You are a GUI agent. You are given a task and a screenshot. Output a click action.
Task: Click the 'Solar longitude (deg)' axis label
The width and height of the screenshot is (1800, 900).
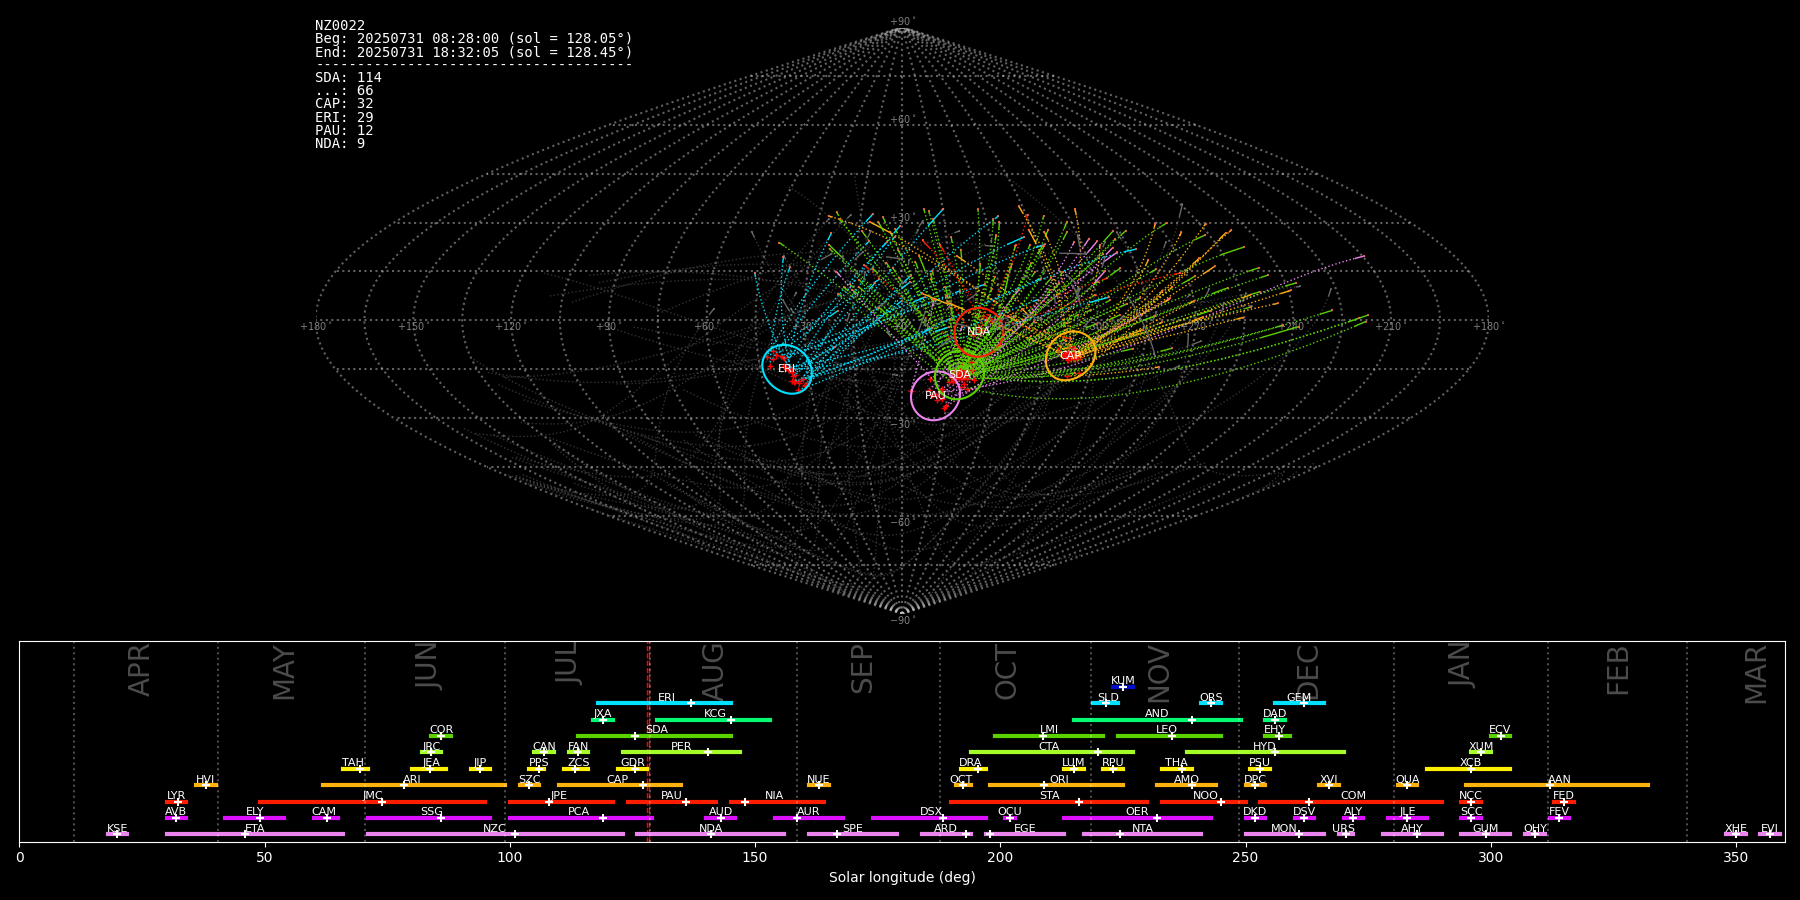pos(902,878)
